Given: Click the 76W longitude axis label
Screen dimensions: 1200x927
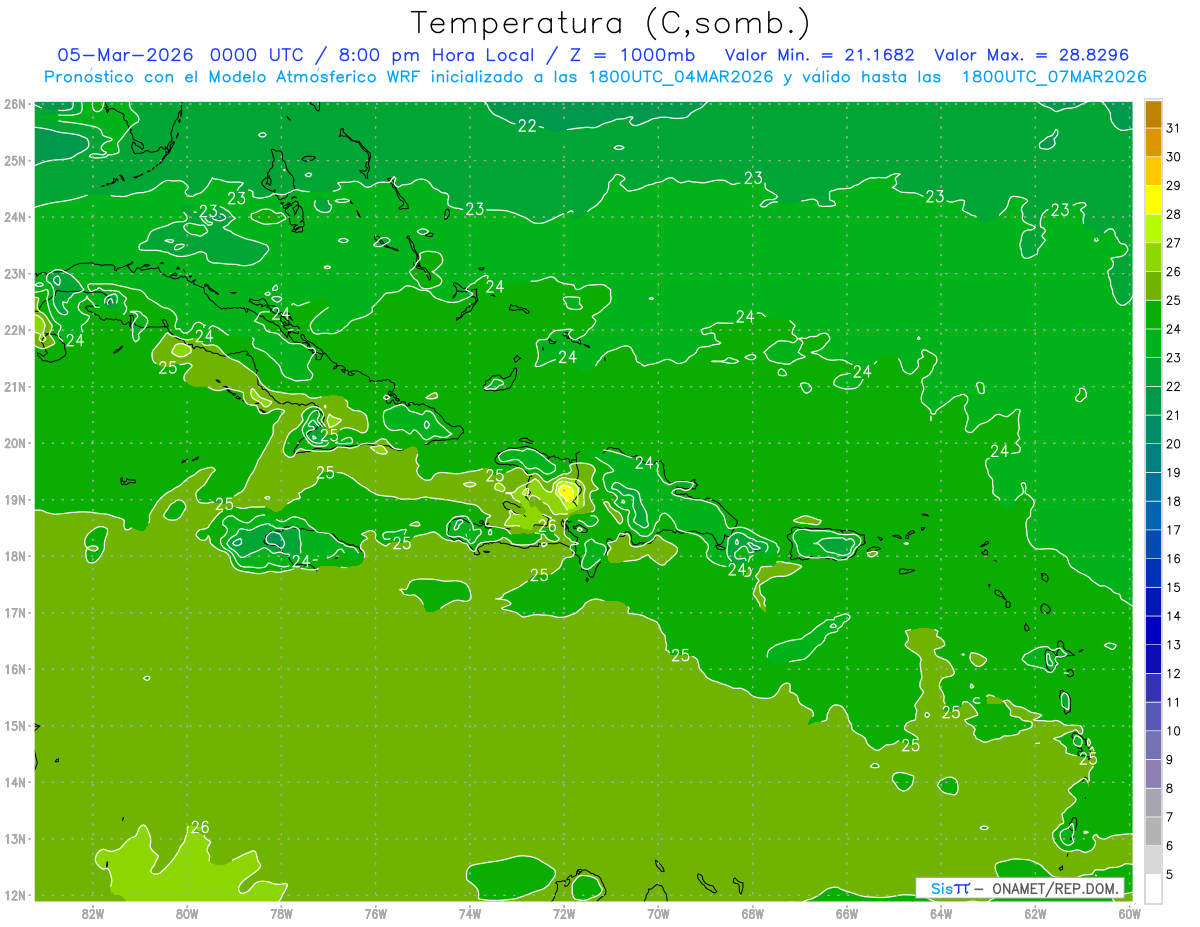Looking at the screenshot, I should point(376,913).
